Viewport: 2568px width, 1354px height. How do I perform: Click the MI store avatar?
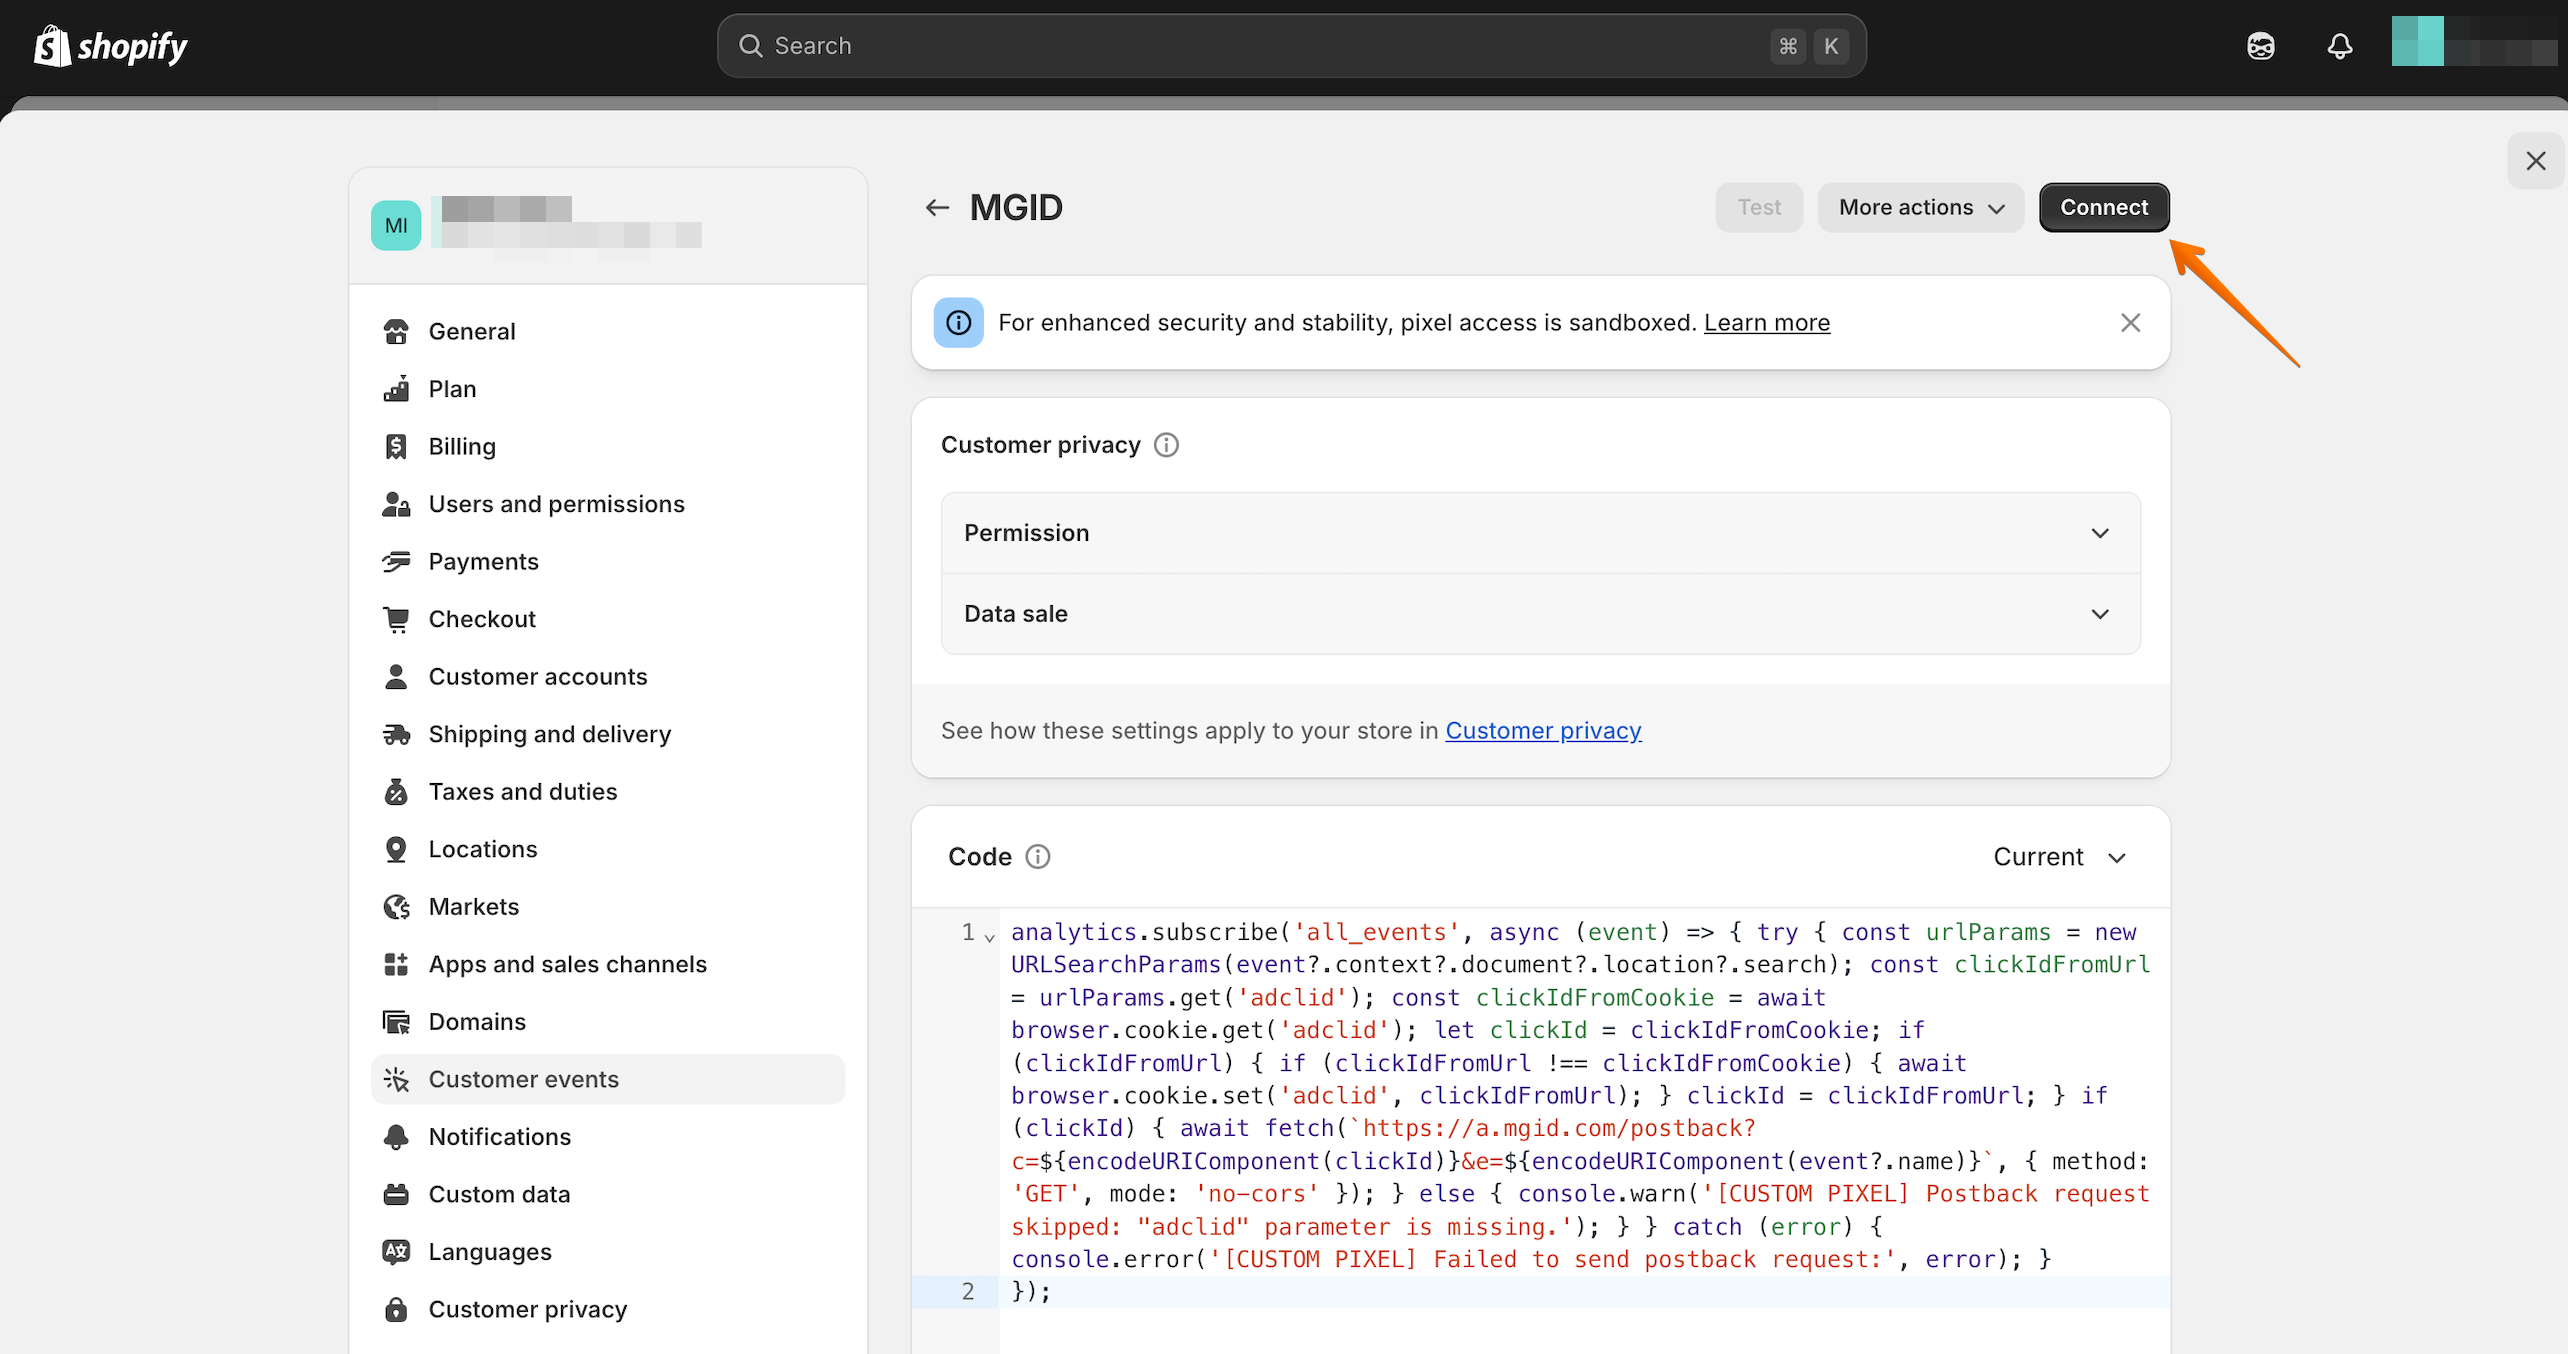(396, 225)
